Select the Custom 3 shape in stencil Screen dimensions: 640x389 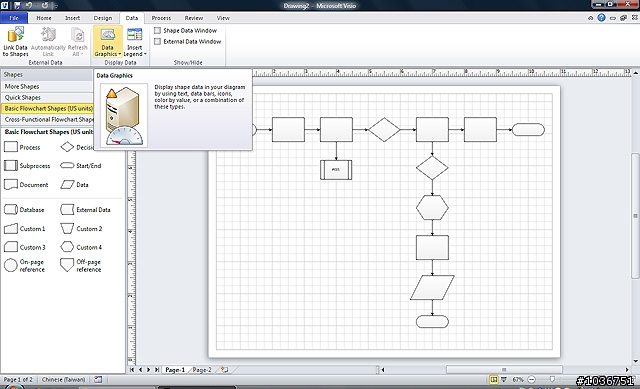tap(24, 247)
